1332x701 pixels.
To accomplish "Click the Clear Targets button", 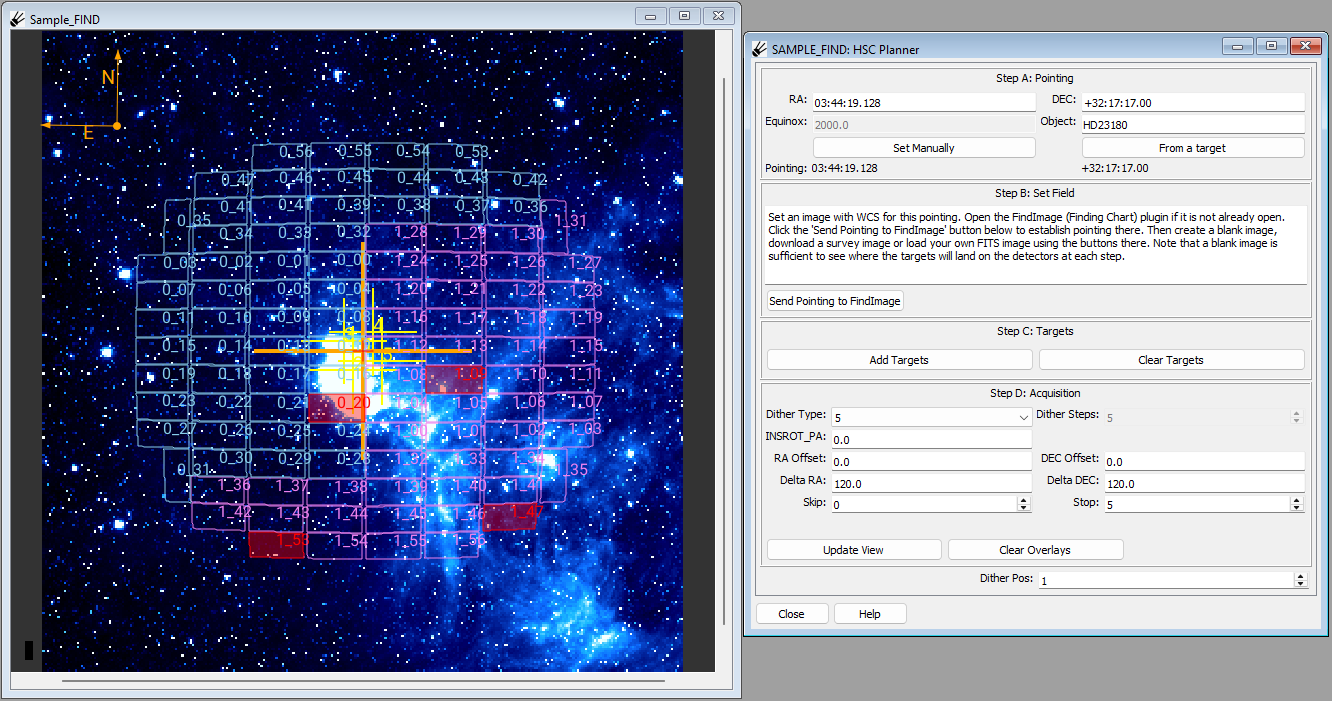I will pos(1171,360).
